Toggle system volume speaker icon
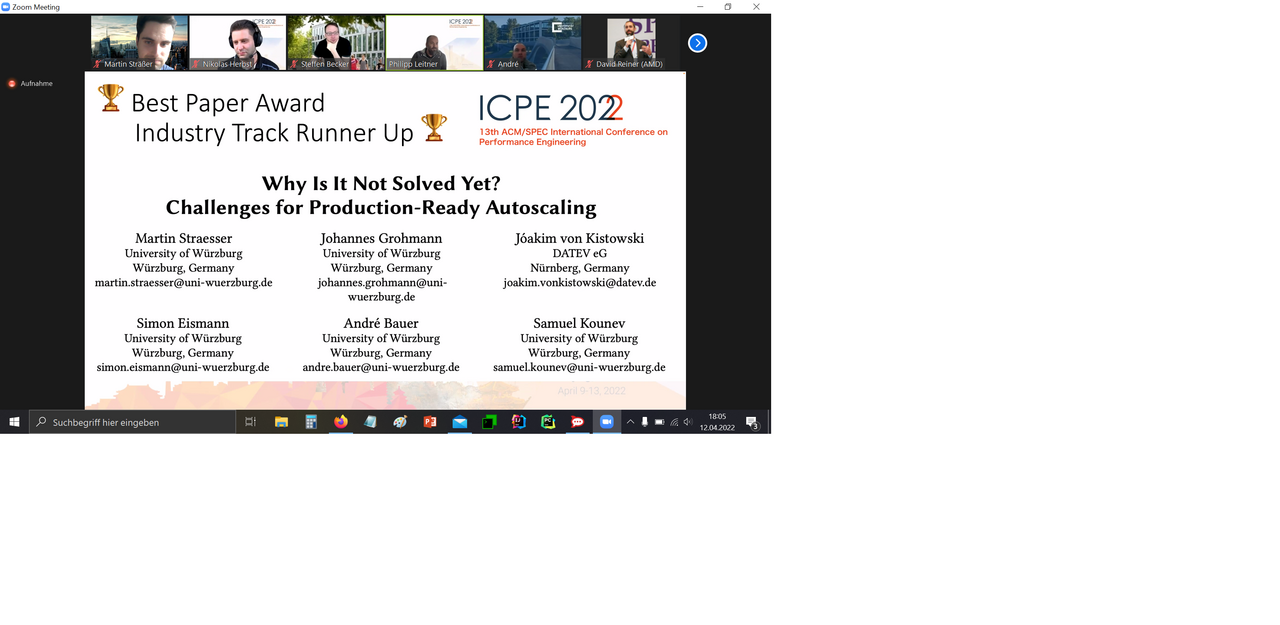The image size is (1280, 625). click(688, 422)
